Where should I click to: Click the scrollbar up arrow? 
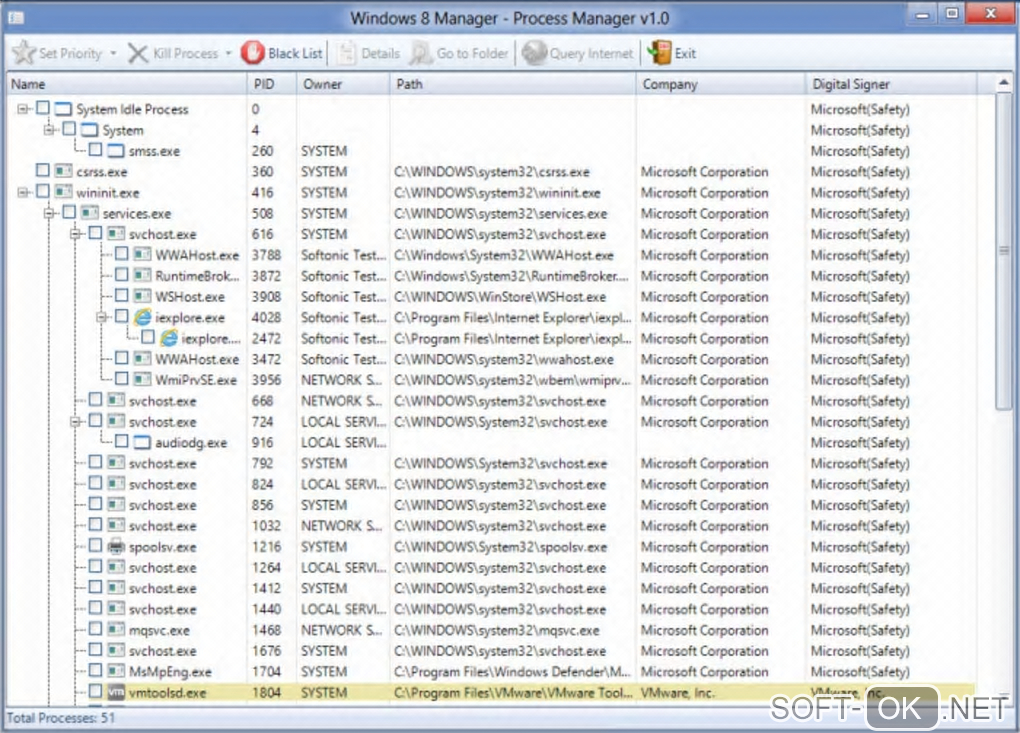point(1004,83)
